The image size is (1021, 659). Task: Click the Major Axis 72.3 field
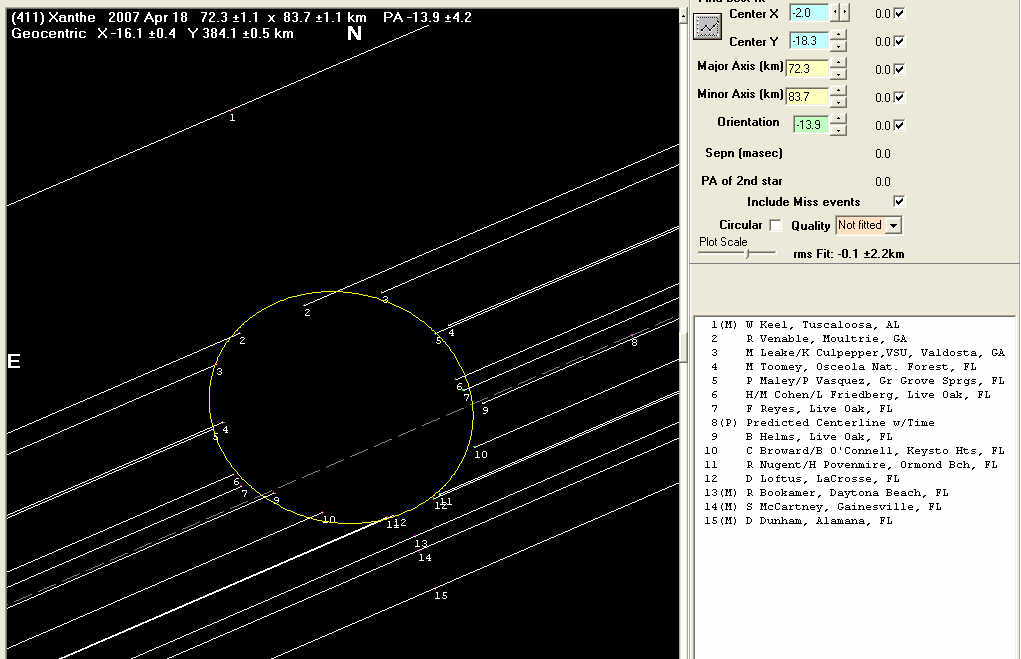807,68
